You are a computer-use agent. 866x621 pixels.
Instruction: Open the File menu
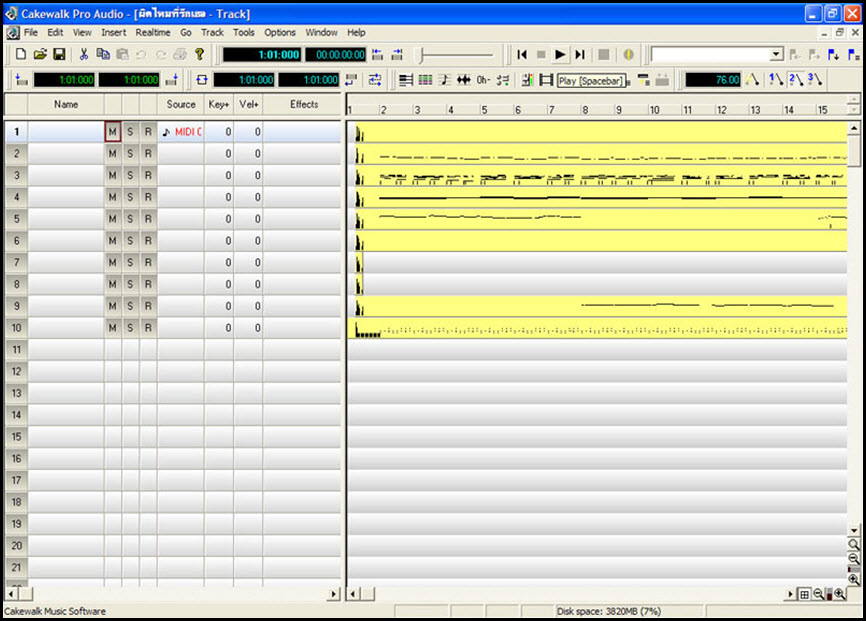31,33
